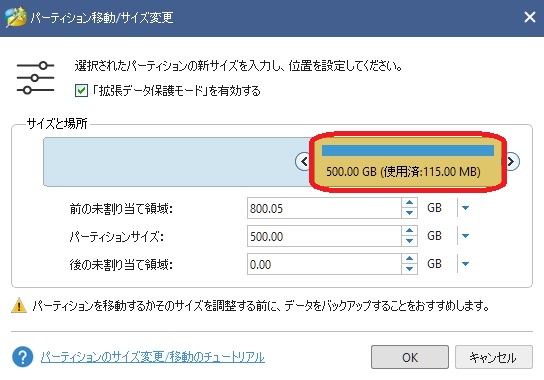
Task: Click the sliders settings icon
Action: click(x=35, y=78)
